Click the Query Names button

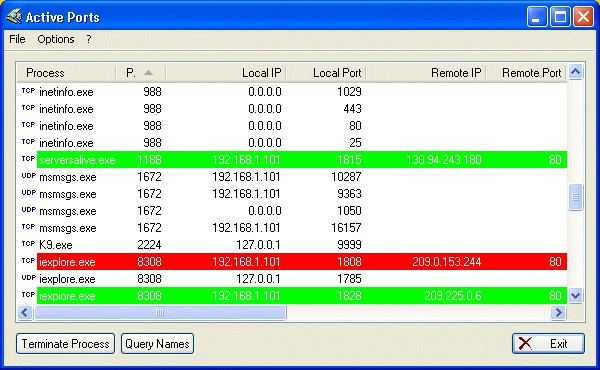click(x=157, y=344)
